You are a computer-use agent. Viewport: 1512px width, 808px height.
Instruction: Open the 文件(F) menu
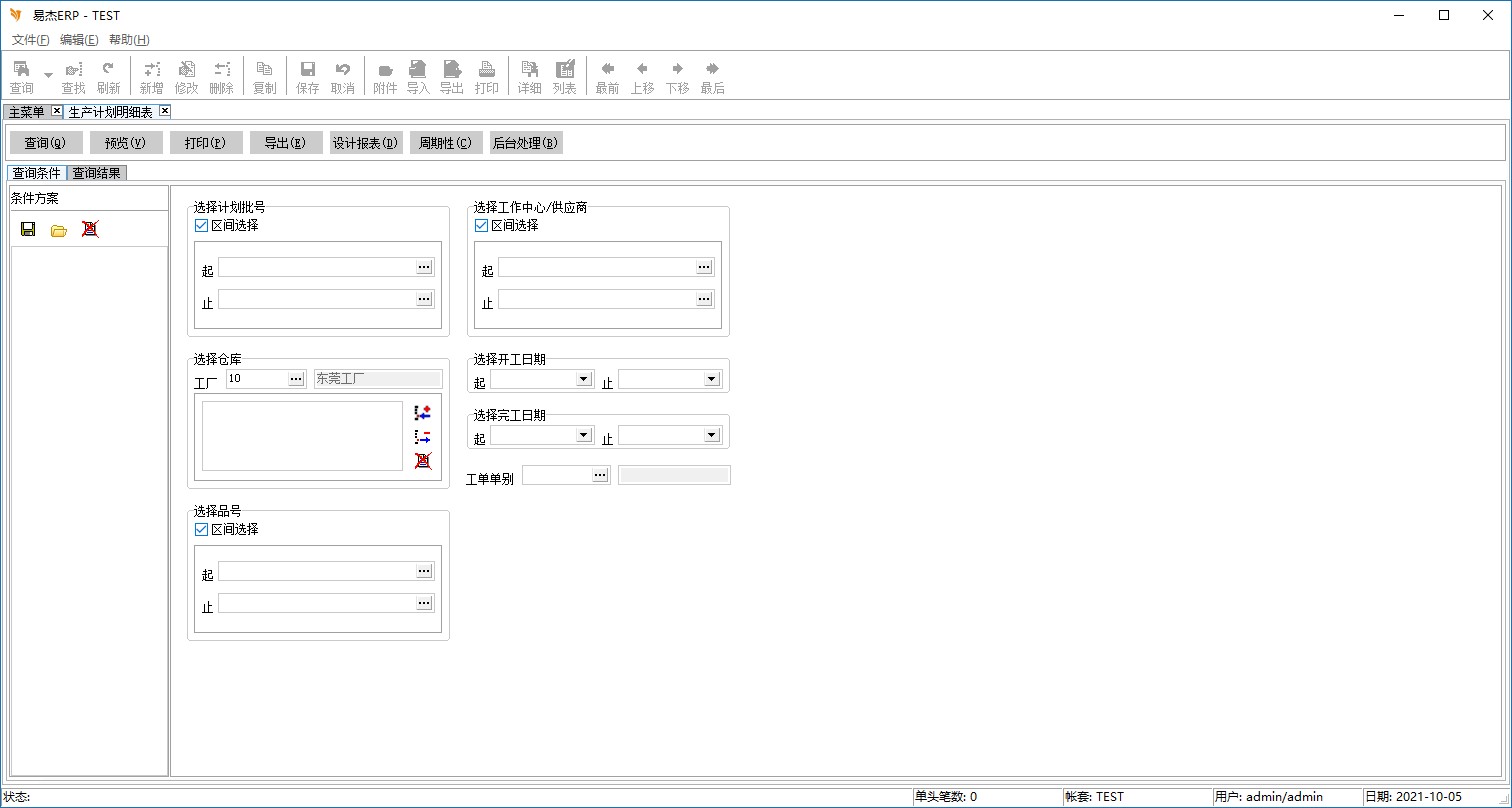tap(30, 40)
